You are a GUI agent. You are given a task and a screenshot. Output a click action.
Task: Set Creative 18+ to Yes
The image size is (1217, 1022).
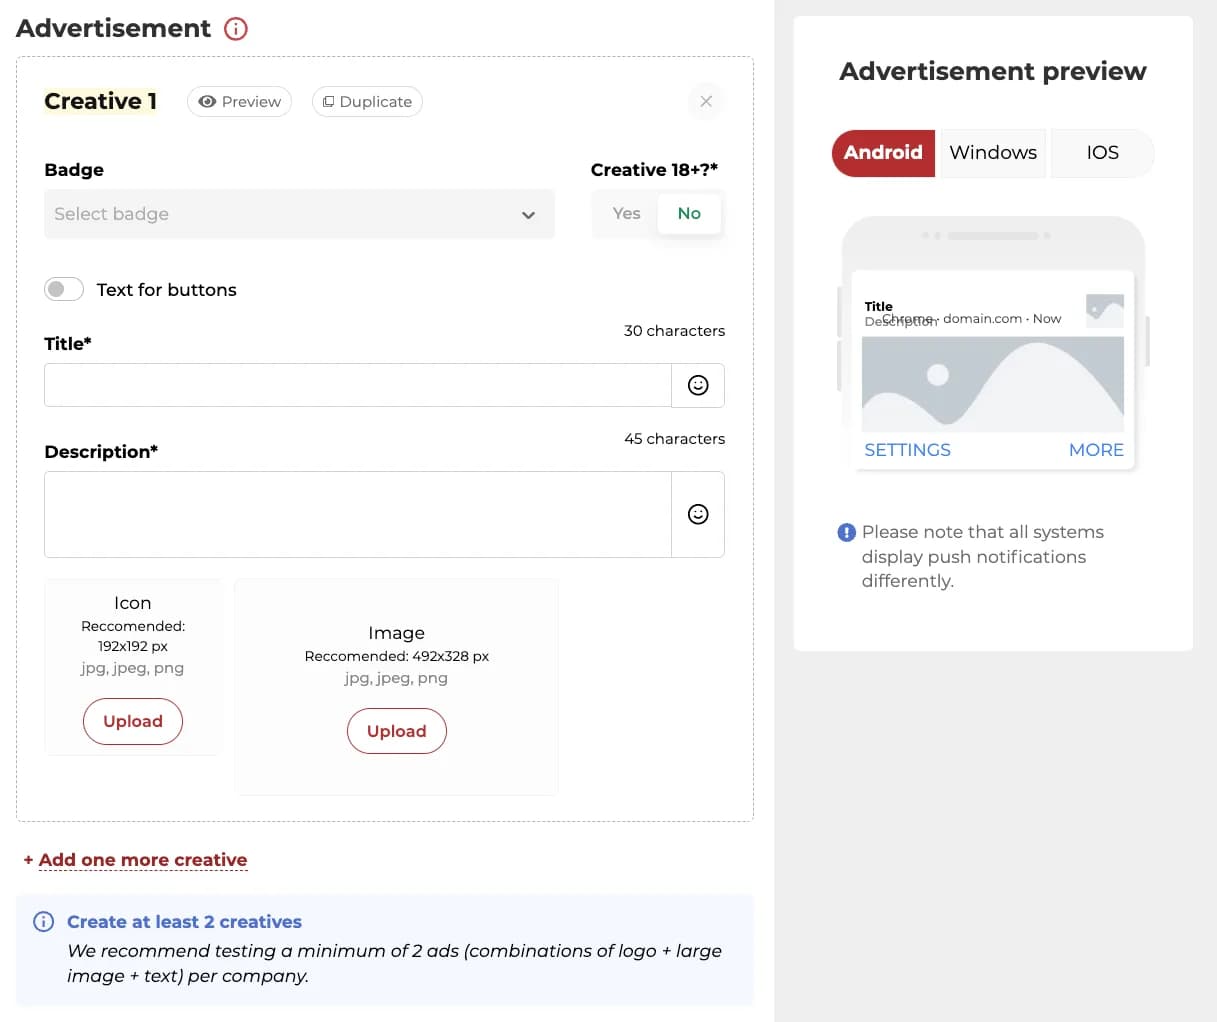pos(626,213)
